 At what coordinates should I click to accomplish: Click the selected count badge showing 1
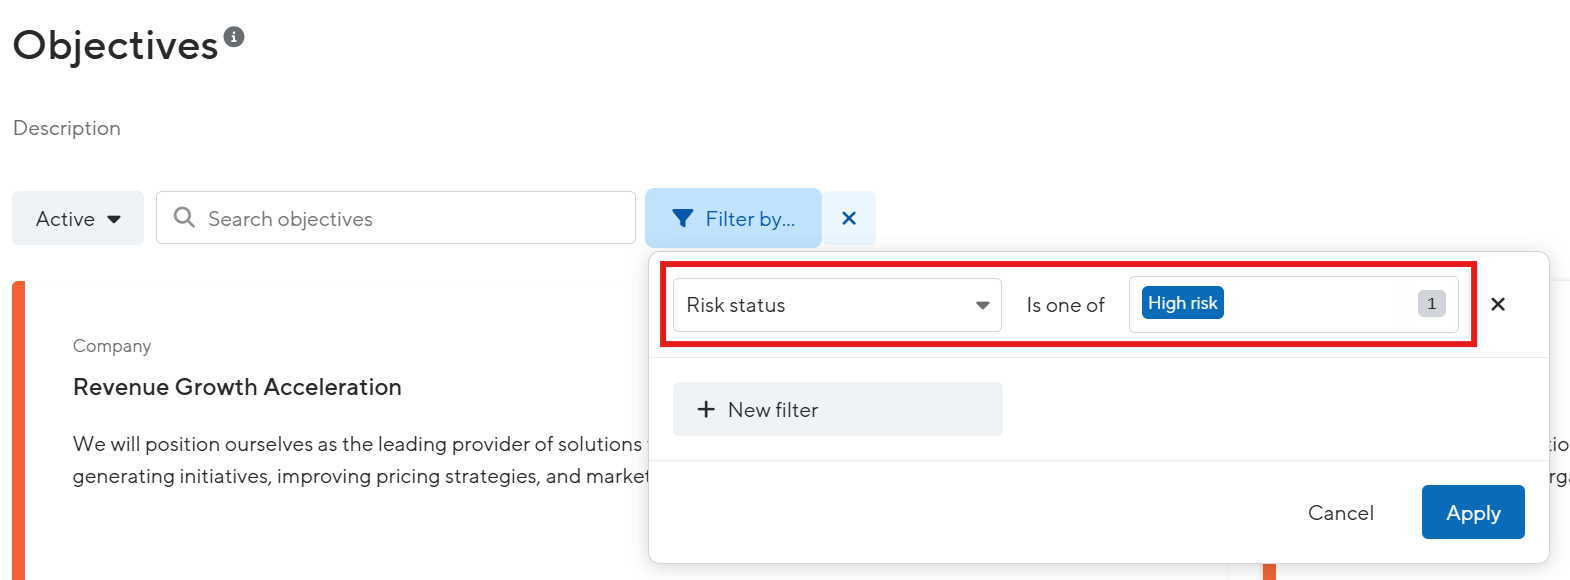click(1432, 303)
